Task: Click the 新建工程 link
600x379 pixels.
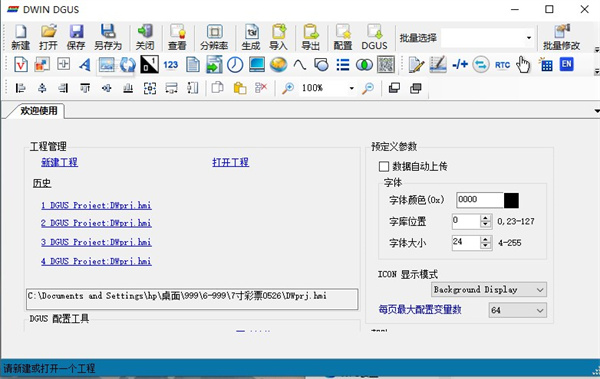Action: coord(59,162)
